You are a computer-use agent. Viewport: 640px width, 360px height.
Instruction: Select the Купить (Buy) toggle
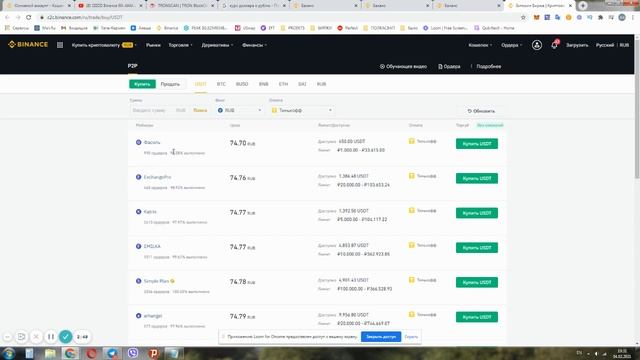[142, 84]
